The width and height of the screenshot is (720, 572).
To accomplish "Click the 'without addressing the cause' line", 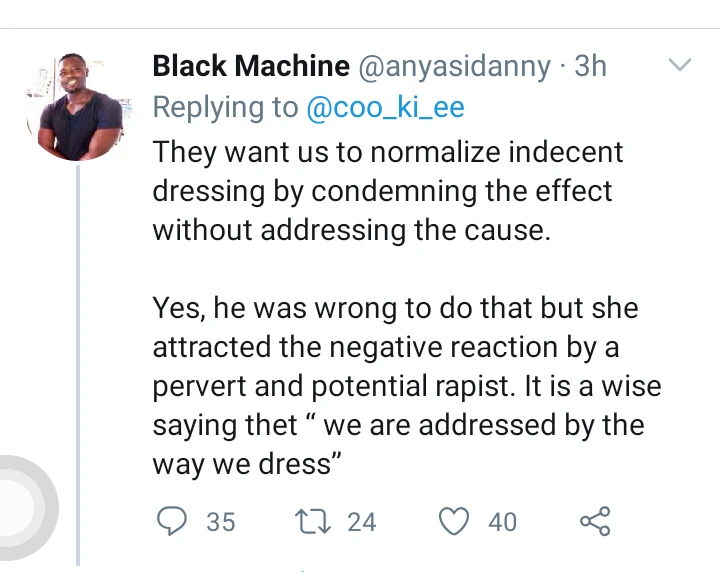I will [x=351, y=230].
